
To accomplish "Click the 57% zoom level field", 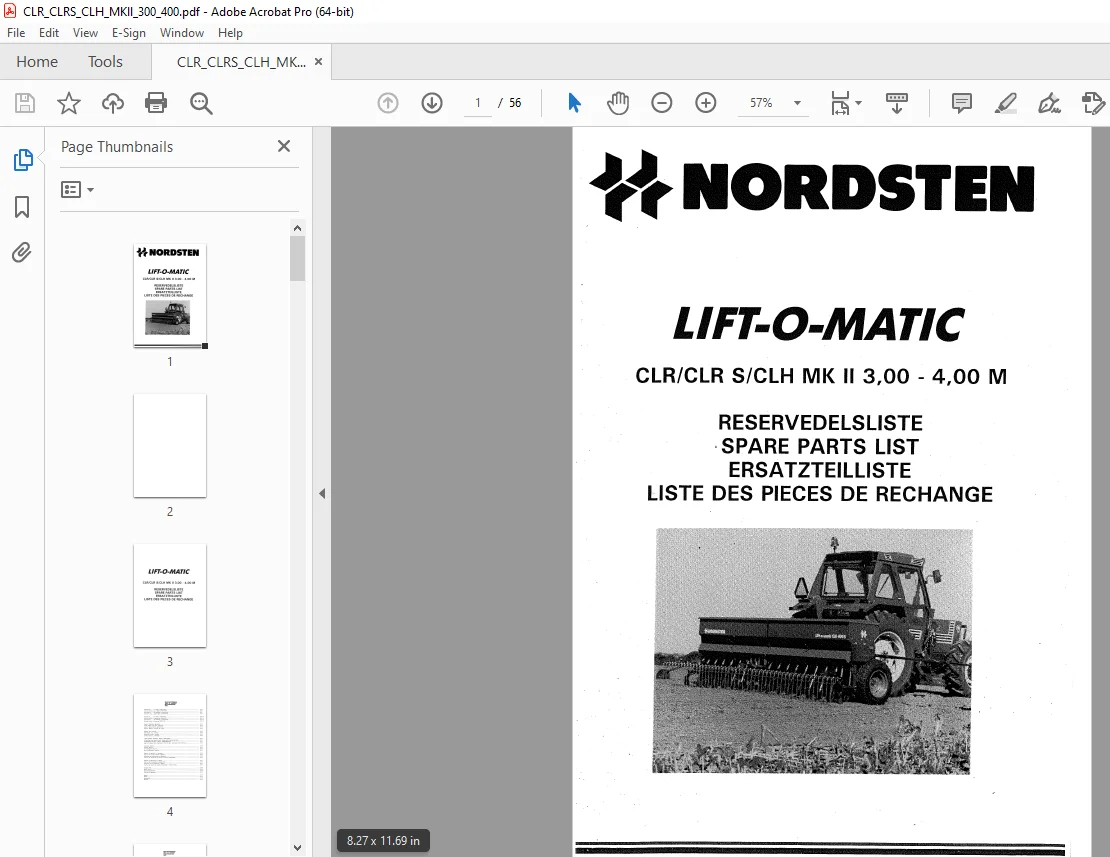I will [x=761, y=103].
